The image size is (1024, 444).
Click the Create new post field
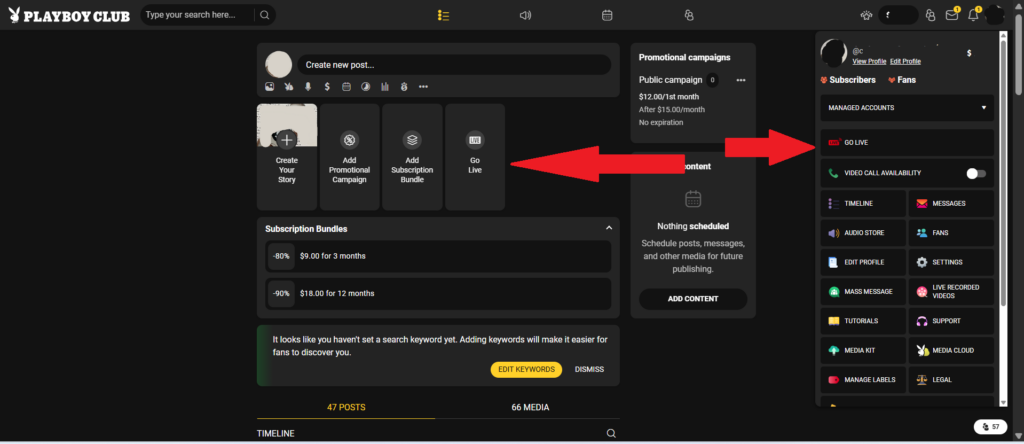(x=454, y=65)
